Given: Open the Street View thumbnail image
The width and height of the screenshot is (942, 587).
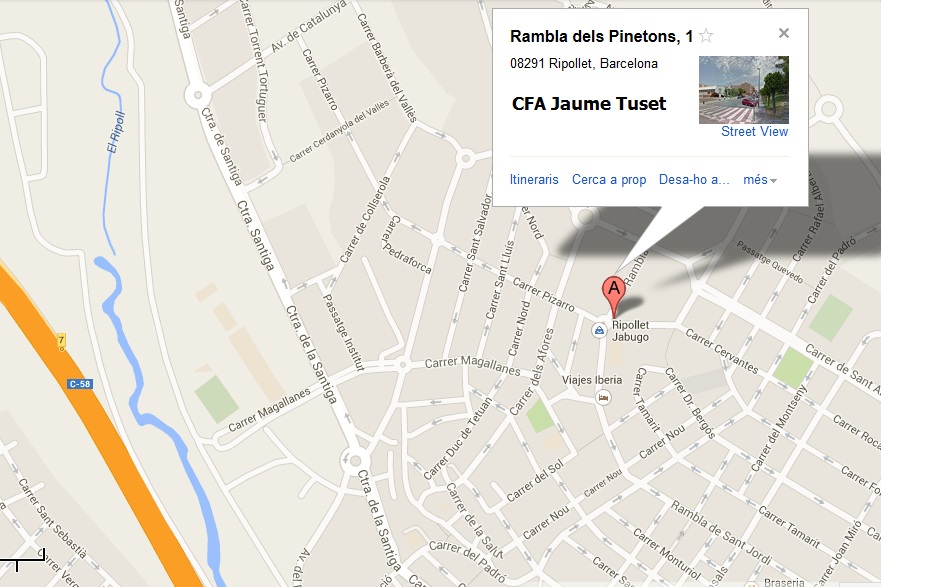Looking at the screenshot, I should click(x=744, y=90).
